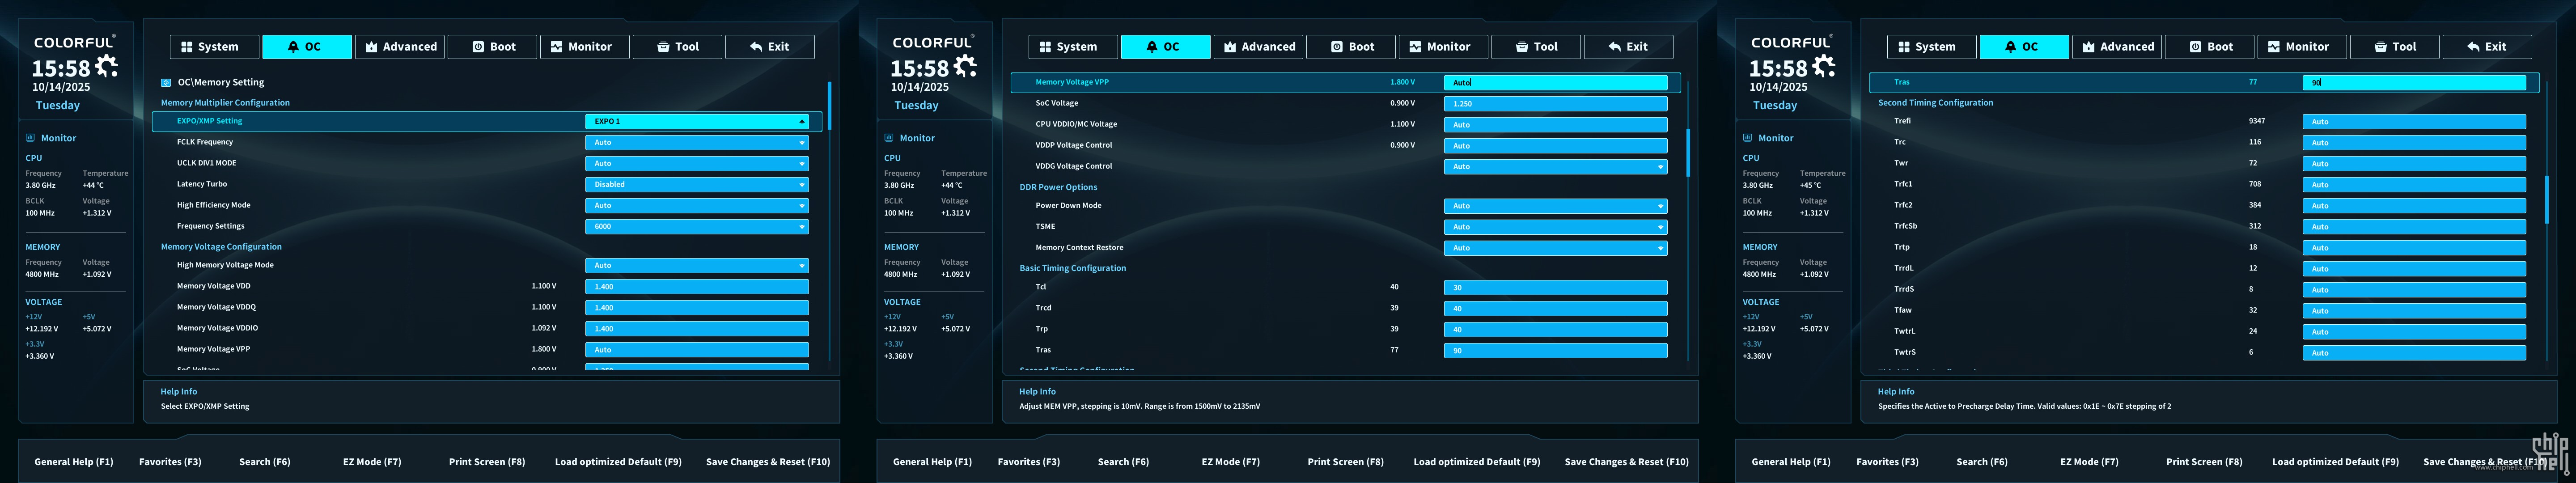
Task: Open Boot tab in the EXPO/XMP window
Action: click(493, 47)
